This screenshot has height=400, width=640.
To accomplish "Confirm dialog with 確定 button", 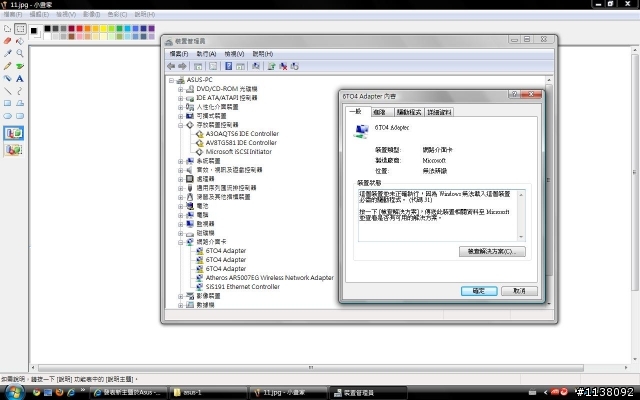I will click(x=479, y=291).
